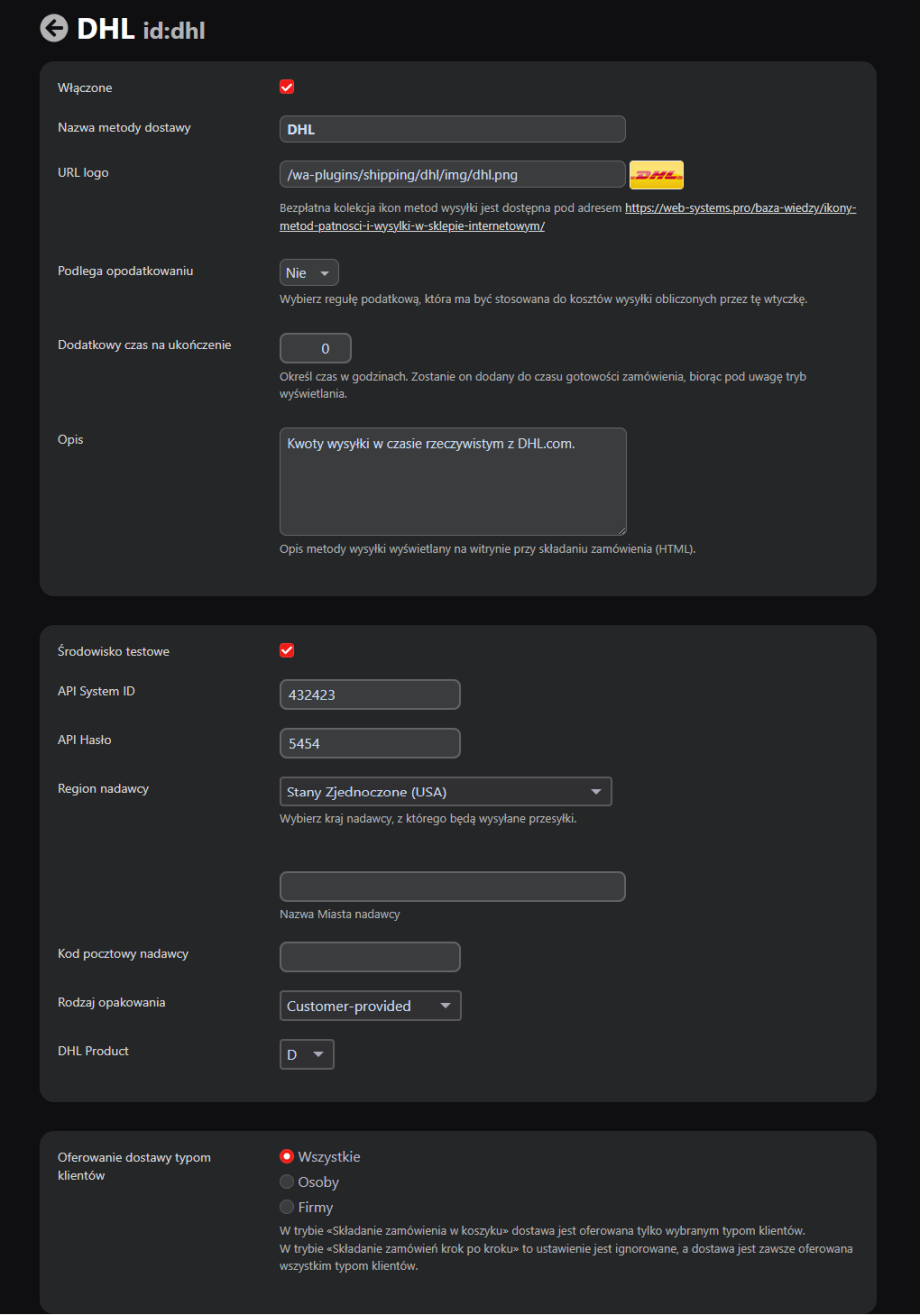Open the web-systems.pro shipping icons link
The width and height of the screenshot is (920, 1315).
coord(740,209)
